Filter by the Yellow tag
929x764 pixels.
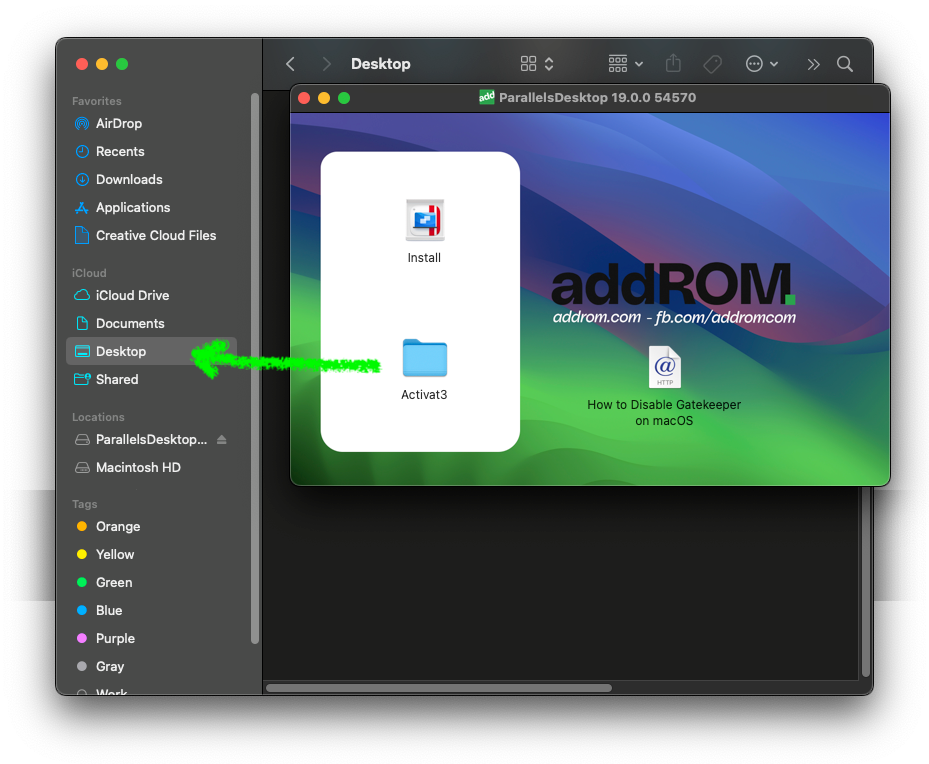[152, 554]
